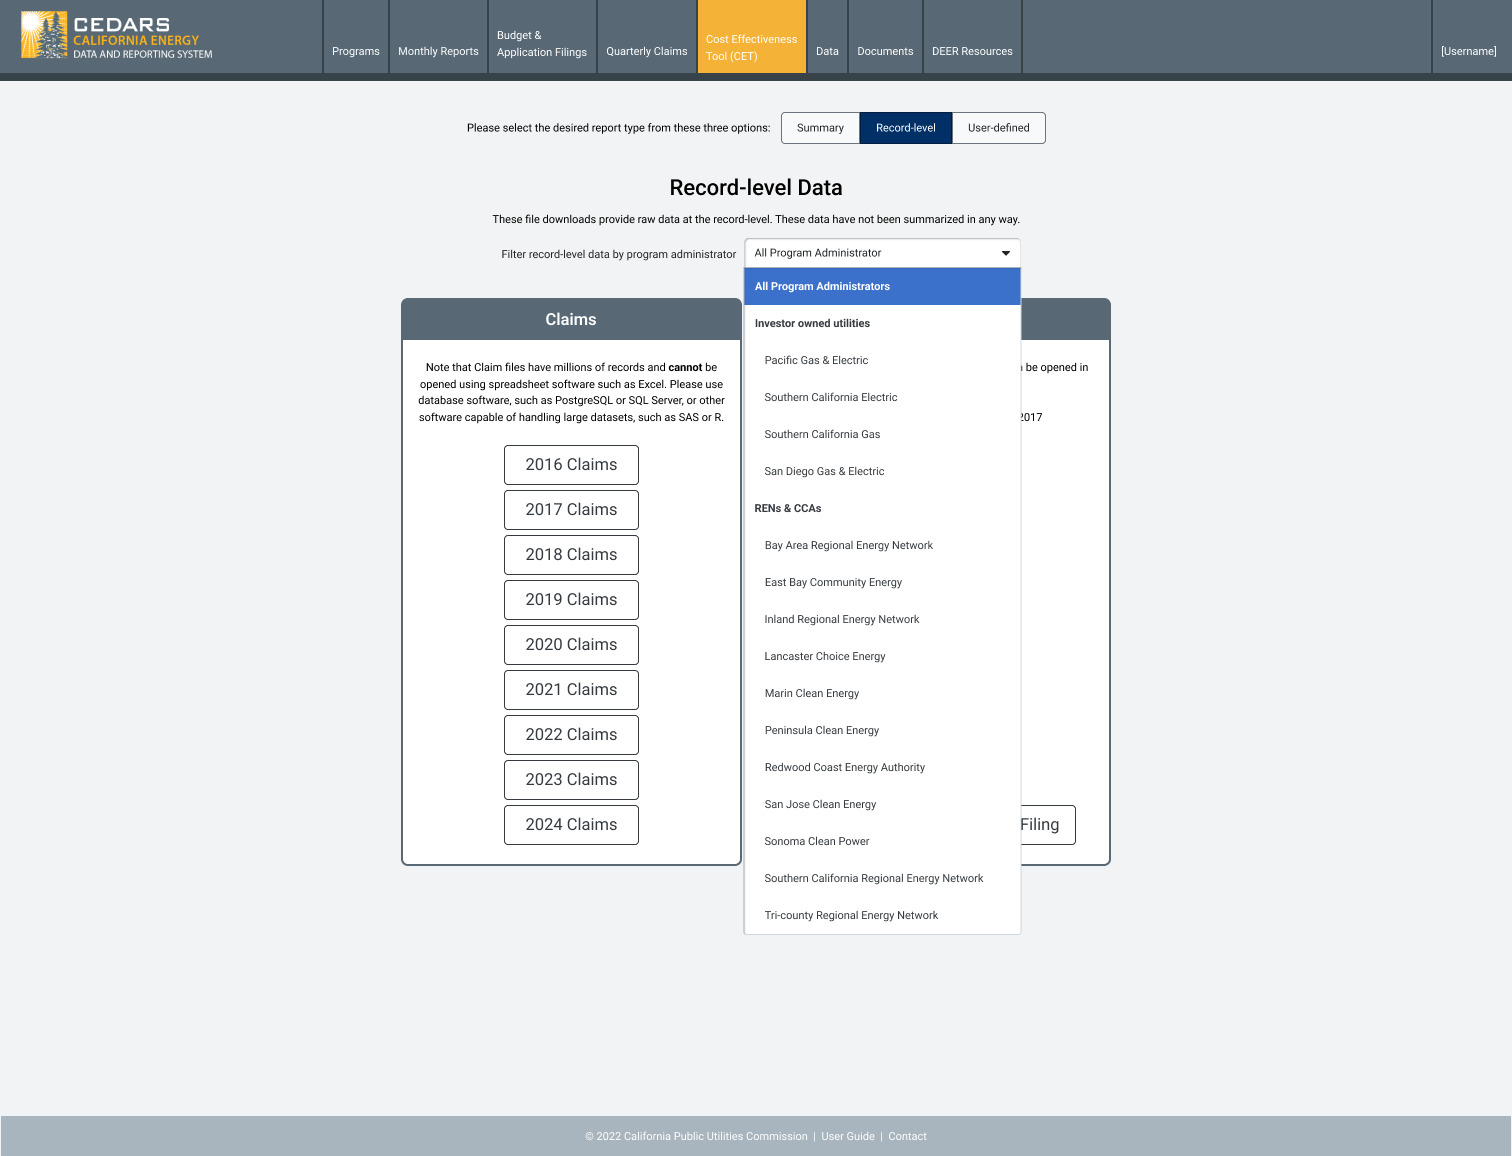Download 2016 Claims file
Viewport: 1512px width, 1156px height.
click(571, 465)
